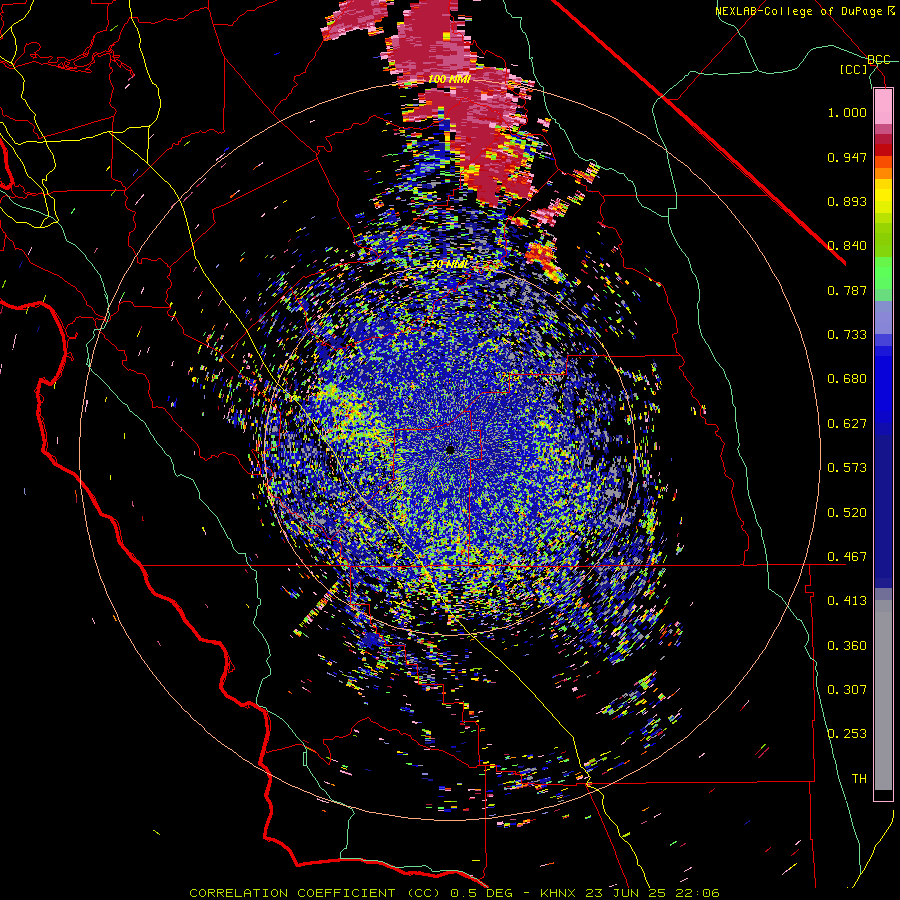Click the 0.467 legend value
Viewport: 900px width, 900px height.
[x=847, y=557]
